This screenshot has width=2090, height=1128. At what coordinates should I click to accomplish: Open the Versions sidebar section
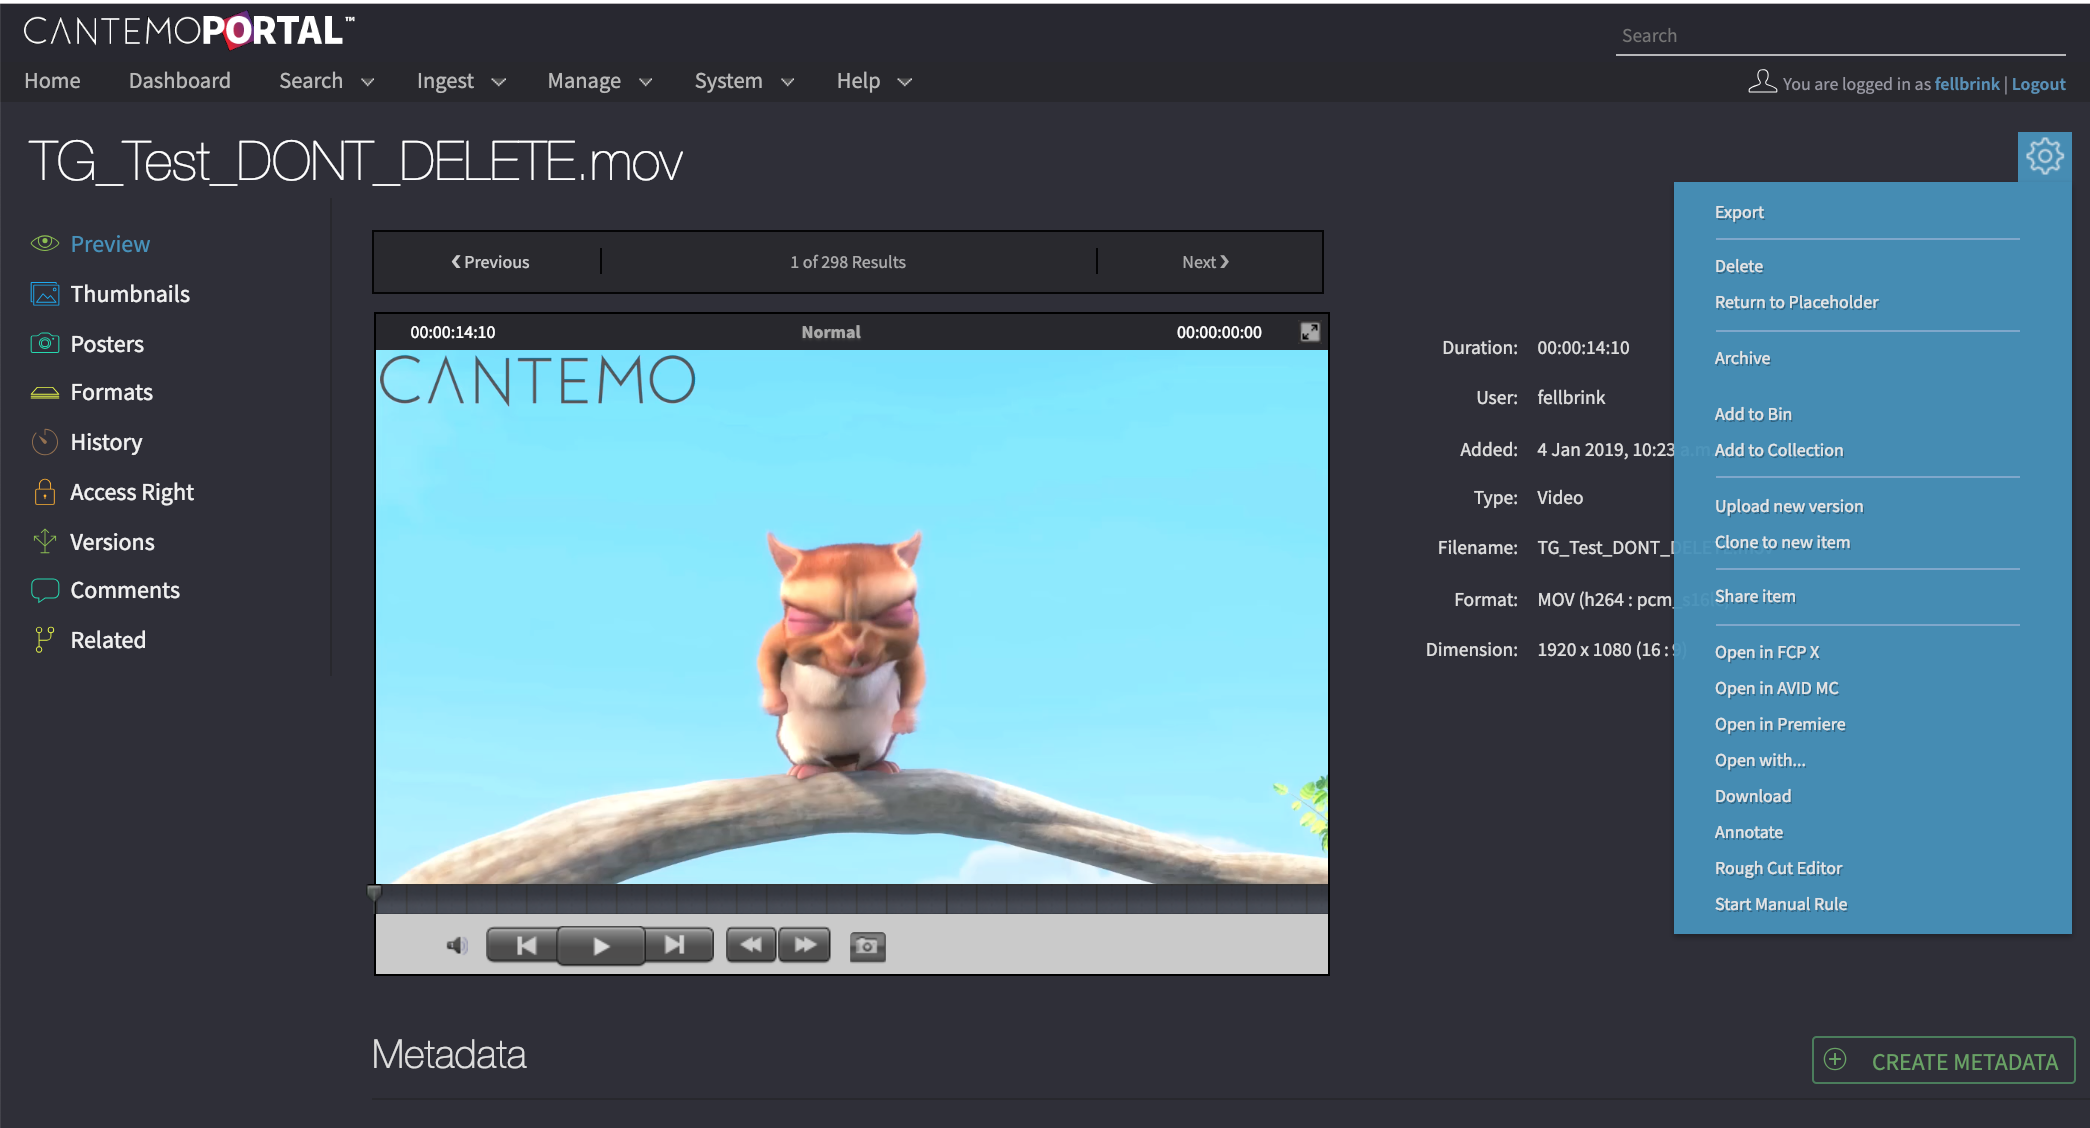[x=112, y=541]
